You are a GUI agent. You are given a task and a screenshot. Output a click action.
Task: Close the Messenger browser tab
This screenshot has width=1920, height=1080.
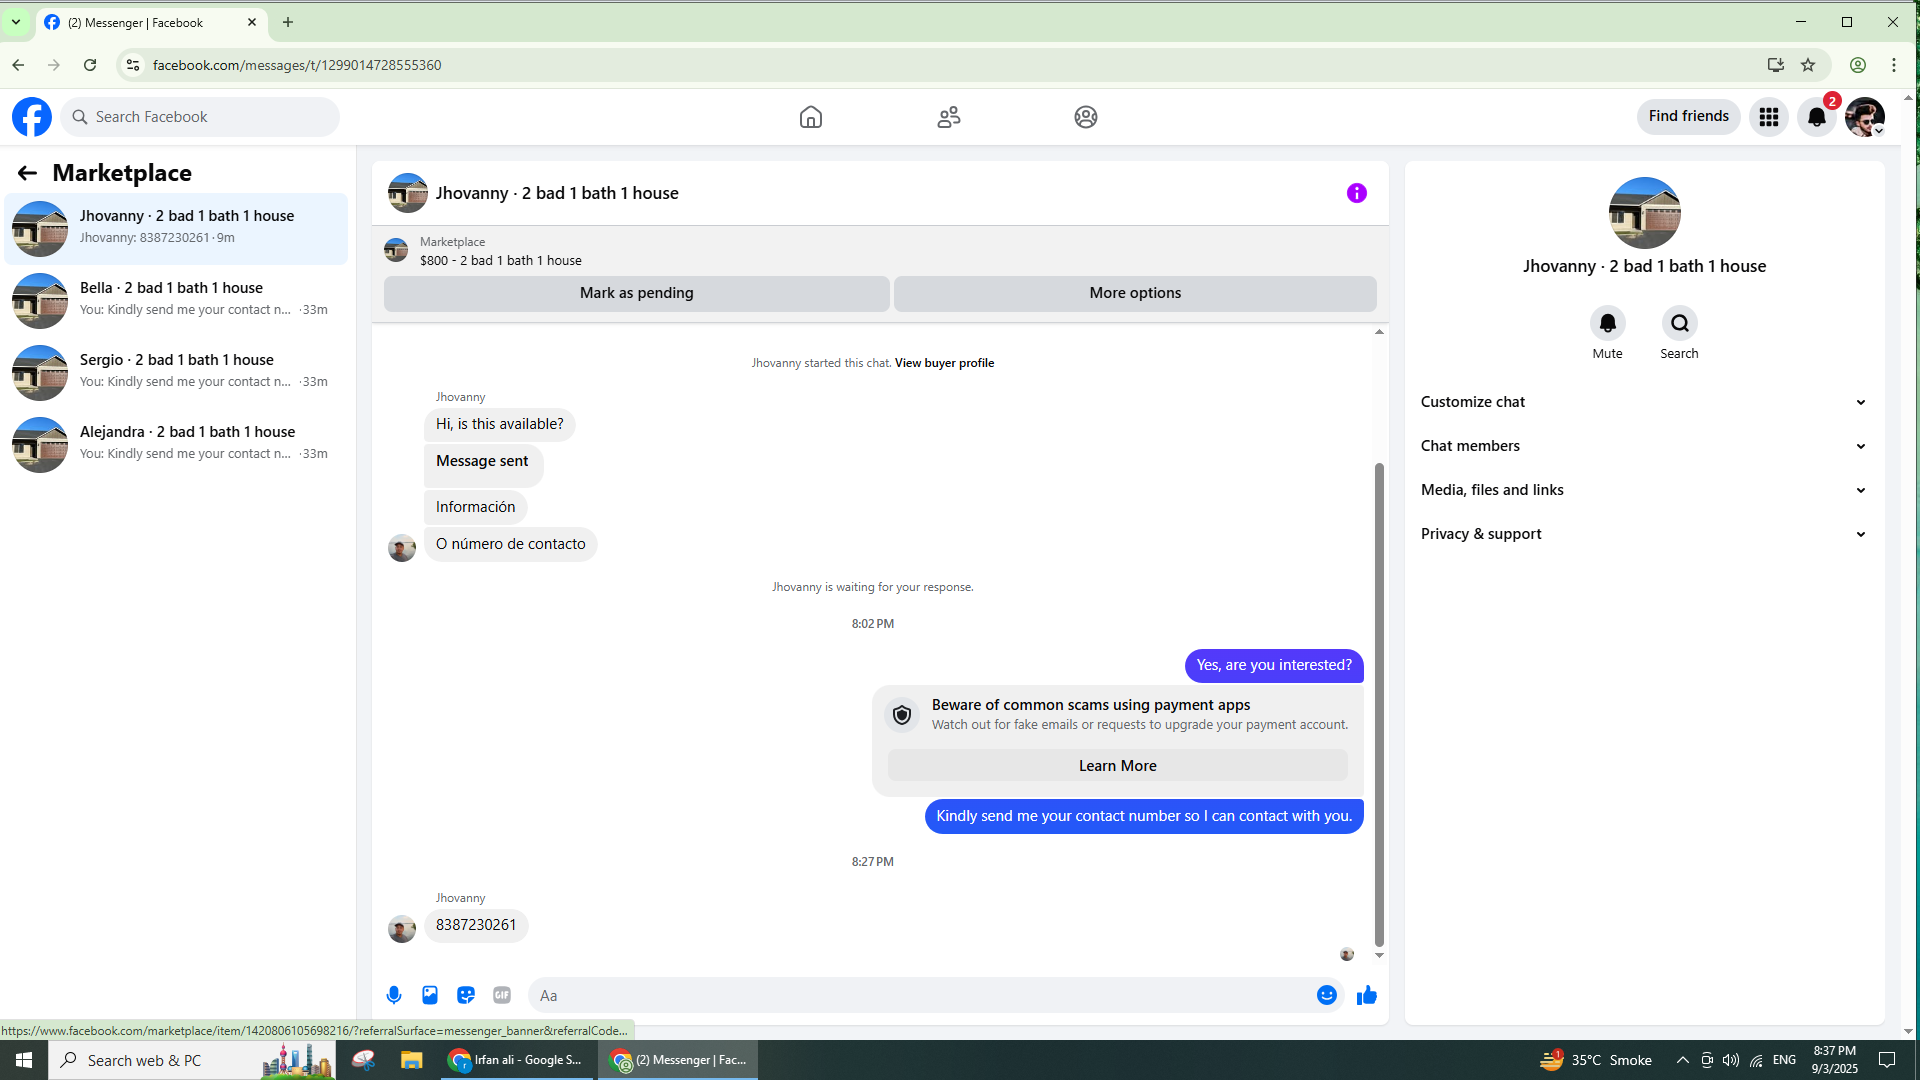(252, 22)
